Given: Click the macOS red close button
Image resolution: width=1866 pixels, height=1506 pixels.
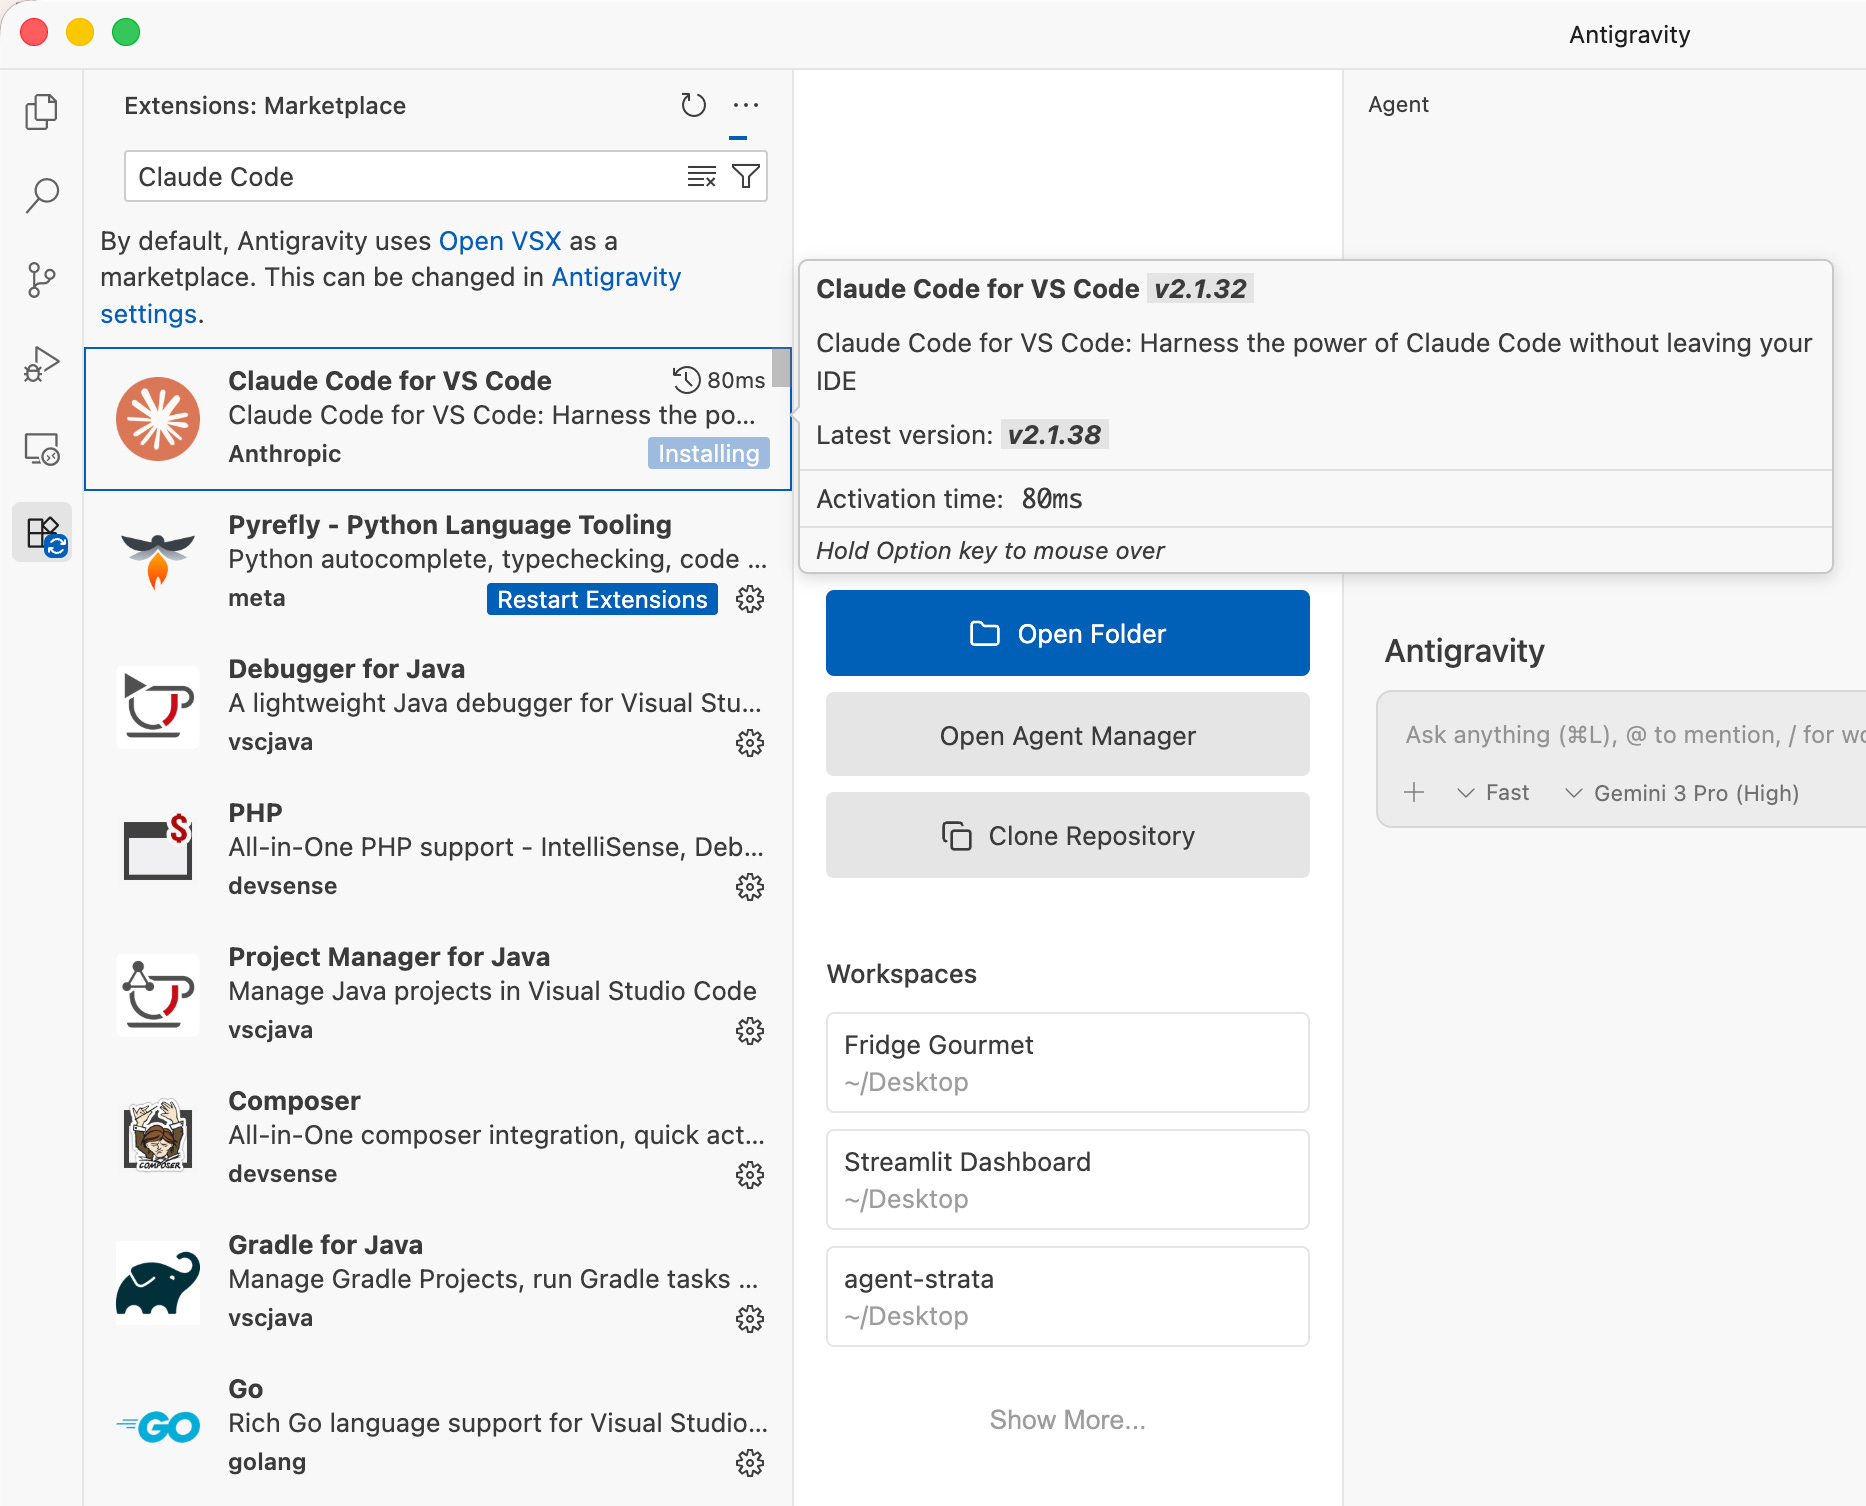Looking at the screenshot, I should click(x=34, y=32).
